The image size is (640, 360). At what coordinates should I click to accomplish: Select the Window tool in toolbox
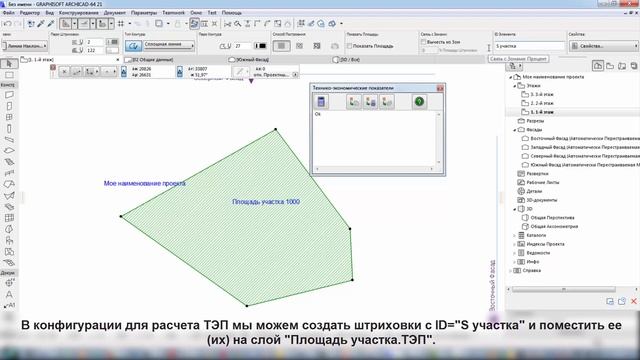[9, 118]
